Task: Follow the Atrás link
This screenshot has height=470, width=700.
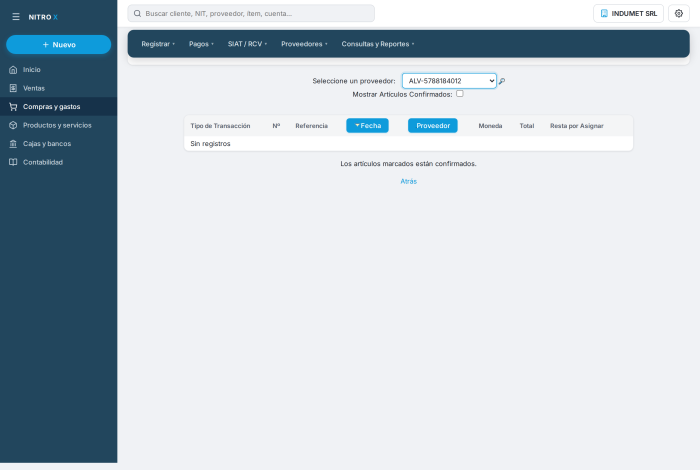Action: click(x=408, y=181)
